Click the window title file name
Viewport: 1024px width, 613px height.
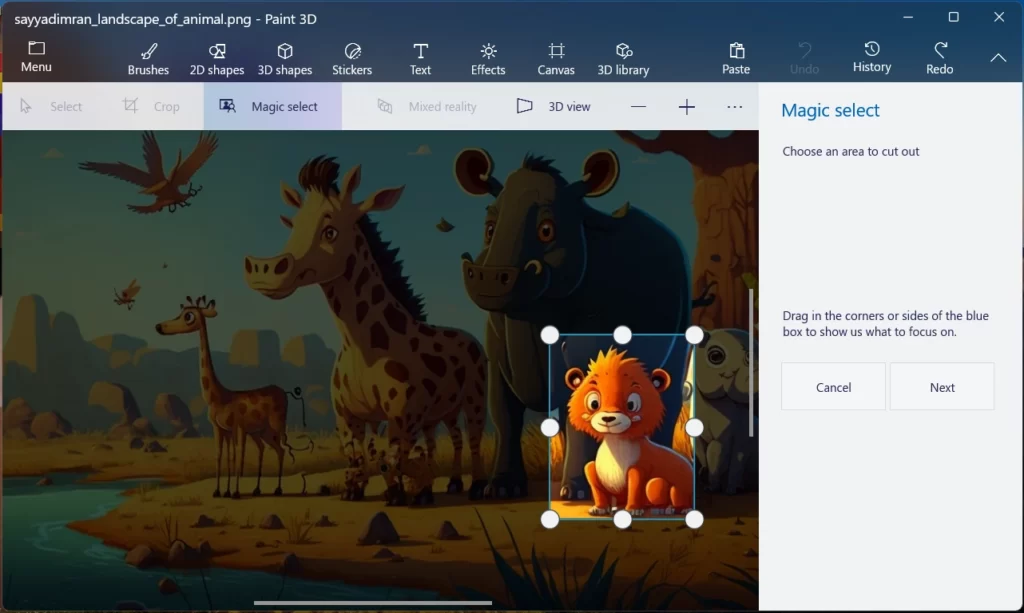click(133, 19)
